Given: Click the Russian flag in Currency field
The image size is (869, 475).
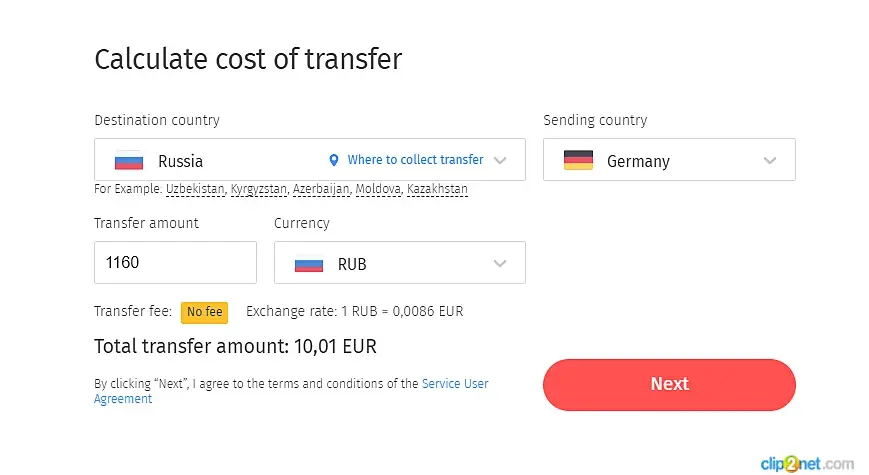Looking at the screenshot, I should pos(308,264).
